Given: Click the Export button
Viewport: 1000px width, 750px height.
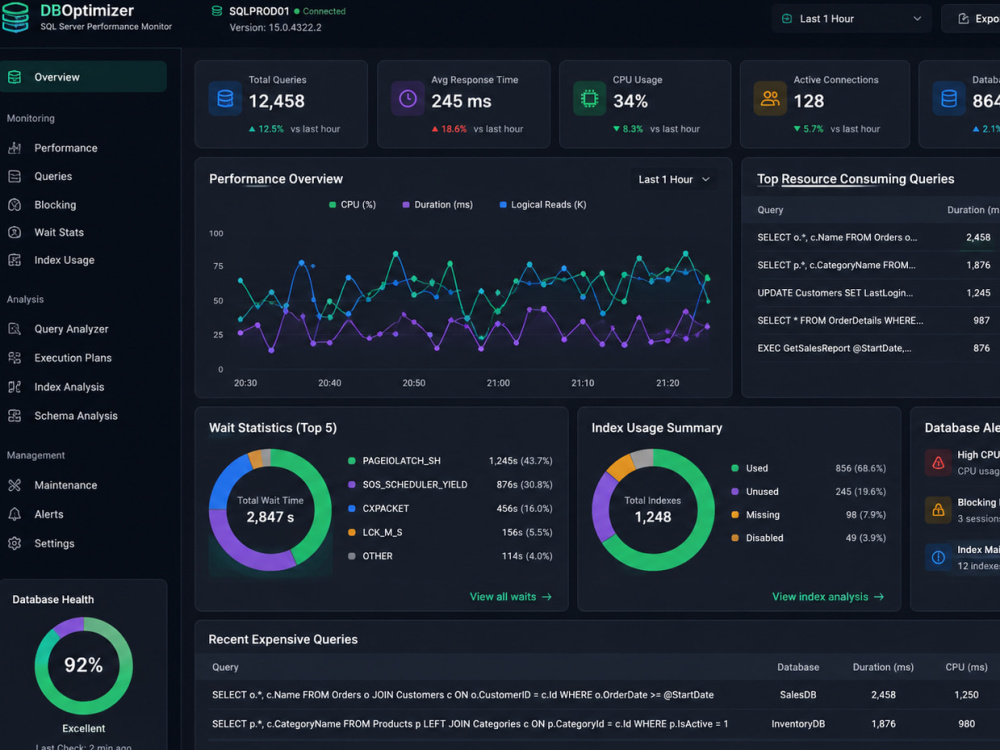Looking at the screenshot, I should [971, 18].
